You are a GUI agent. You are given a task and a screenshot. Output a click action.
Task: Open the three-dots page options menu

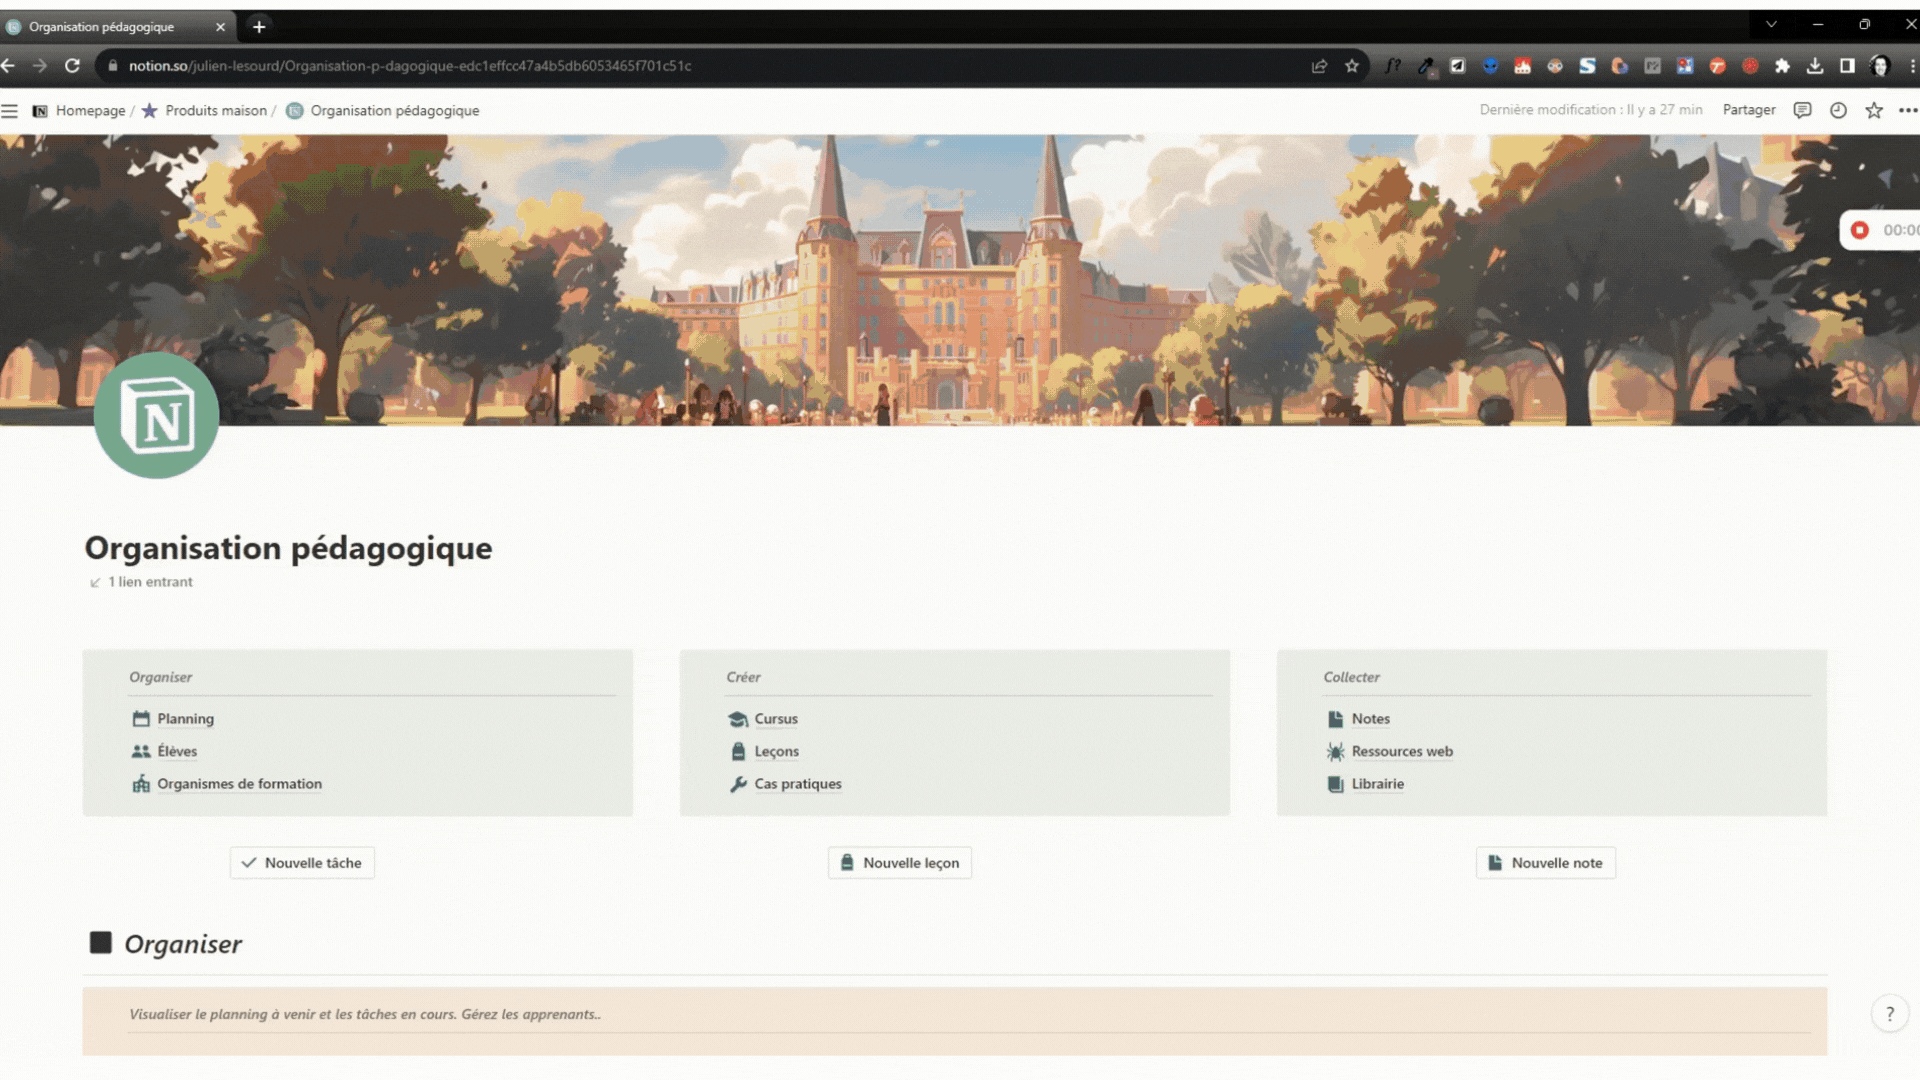tap(1908, 110)
